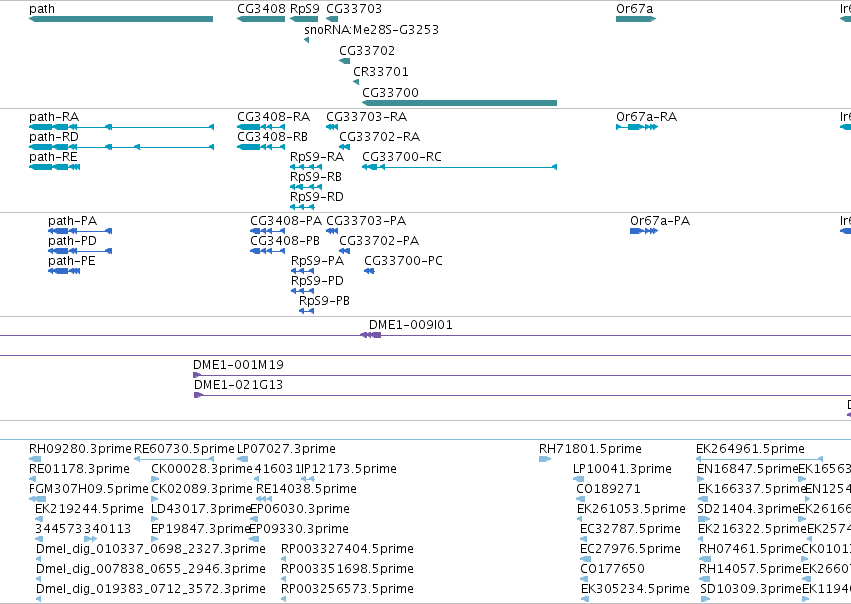Click the RpS9-RB transcript label
This screenshot has height=604, width=851.
tap(316, 177)
